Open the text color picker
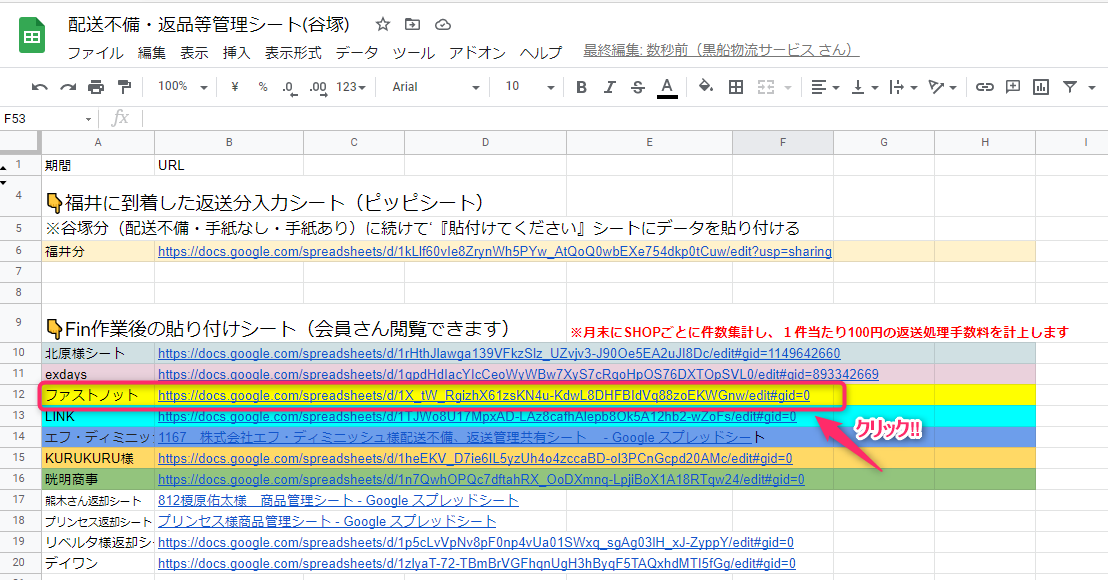 [666, 88]
